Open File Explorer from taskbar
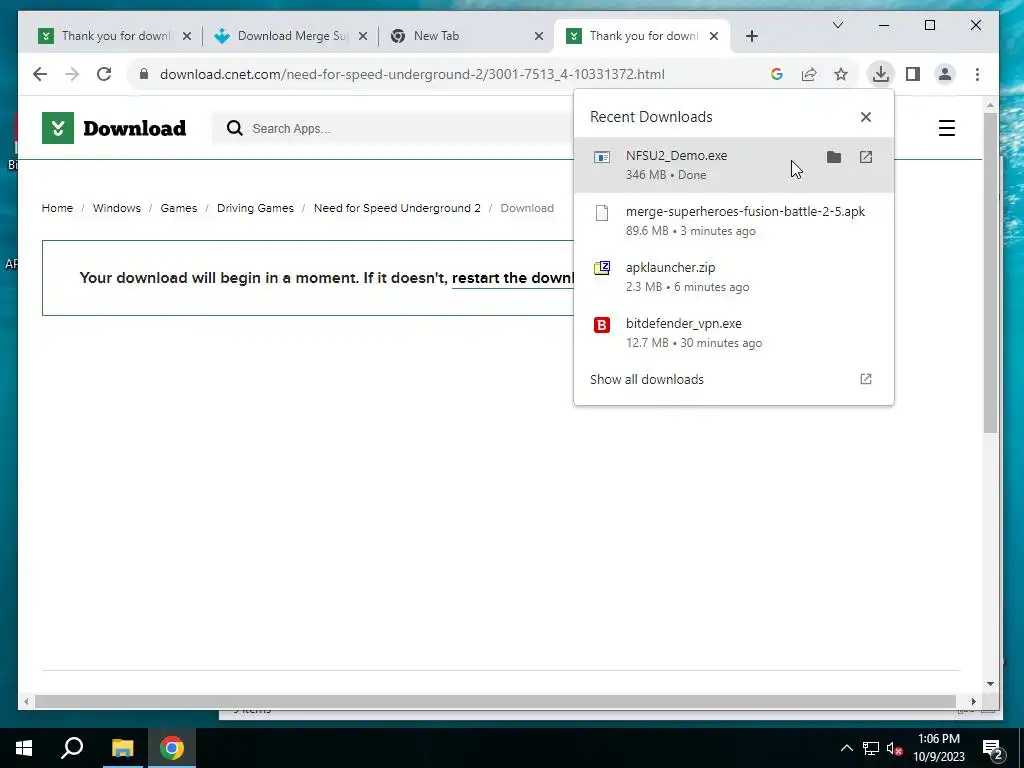This screenshot has width=1024, height=768. pyautogui.click(x=122, y=748)
